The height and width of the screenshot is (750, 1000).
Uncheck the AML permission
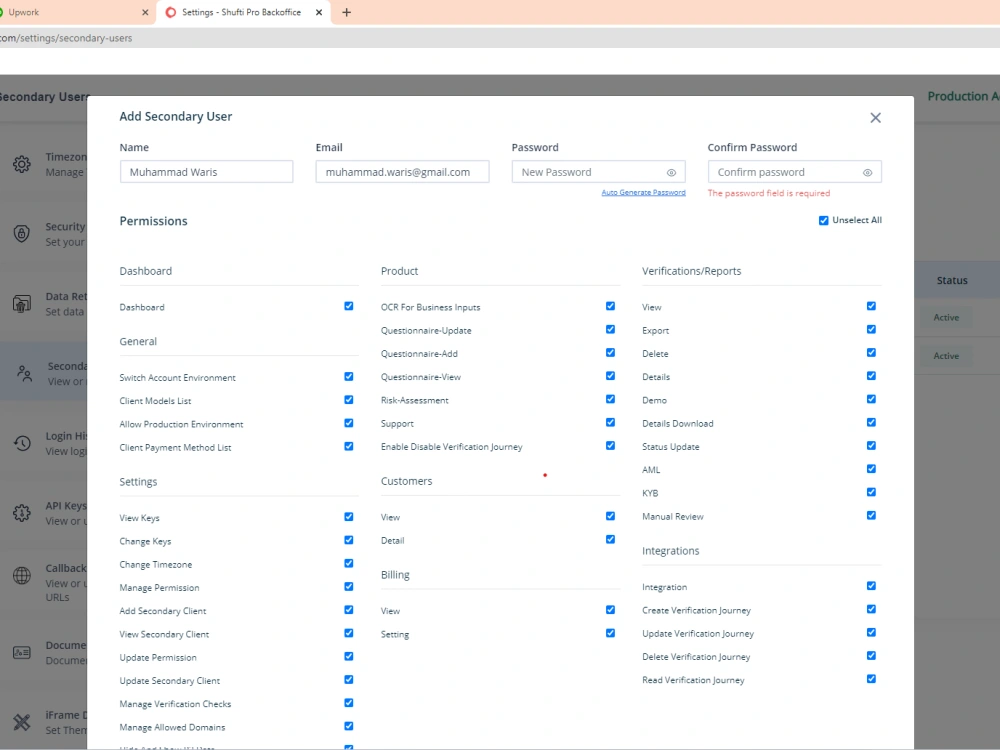pyautogui.click(x=871, y=469)
